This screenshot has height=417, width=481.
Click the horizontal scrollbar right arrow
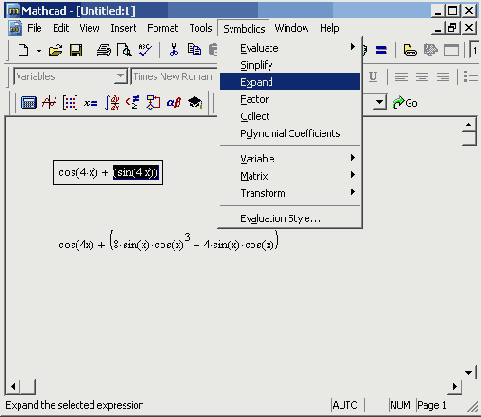[x=454, y=387]
